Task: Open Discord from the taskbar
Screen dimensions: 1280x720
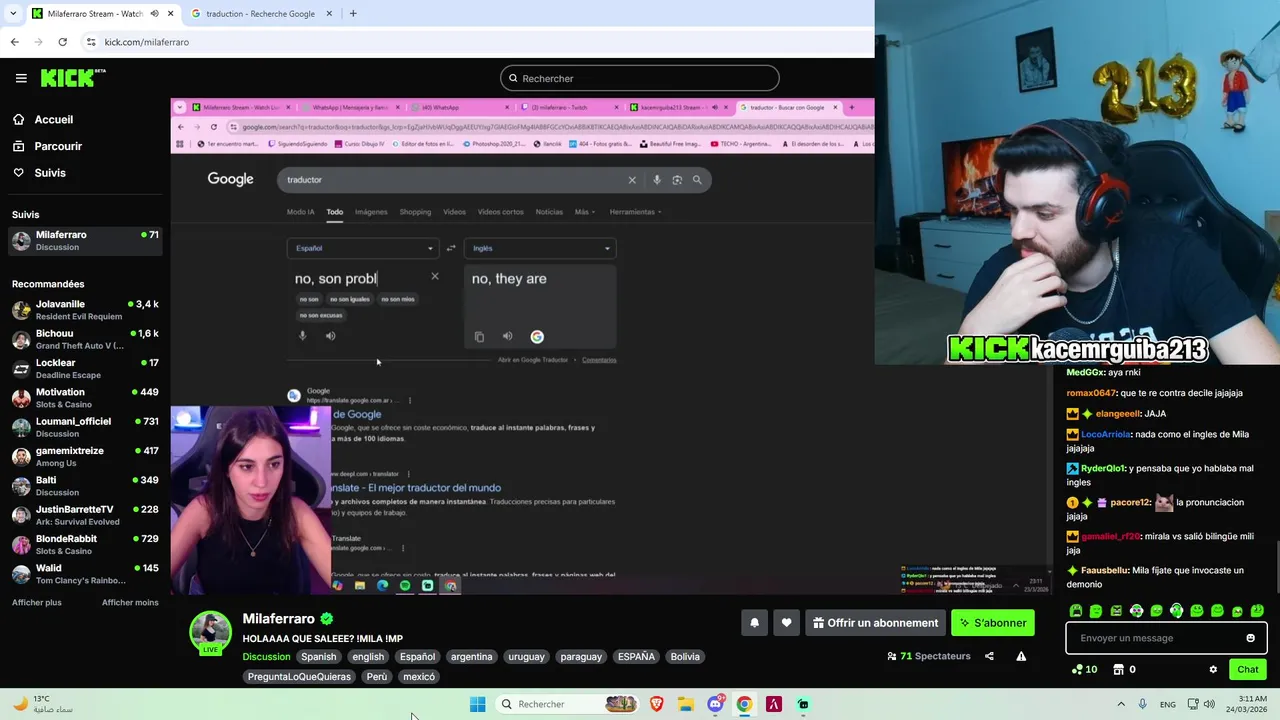Action: [715, 704]
